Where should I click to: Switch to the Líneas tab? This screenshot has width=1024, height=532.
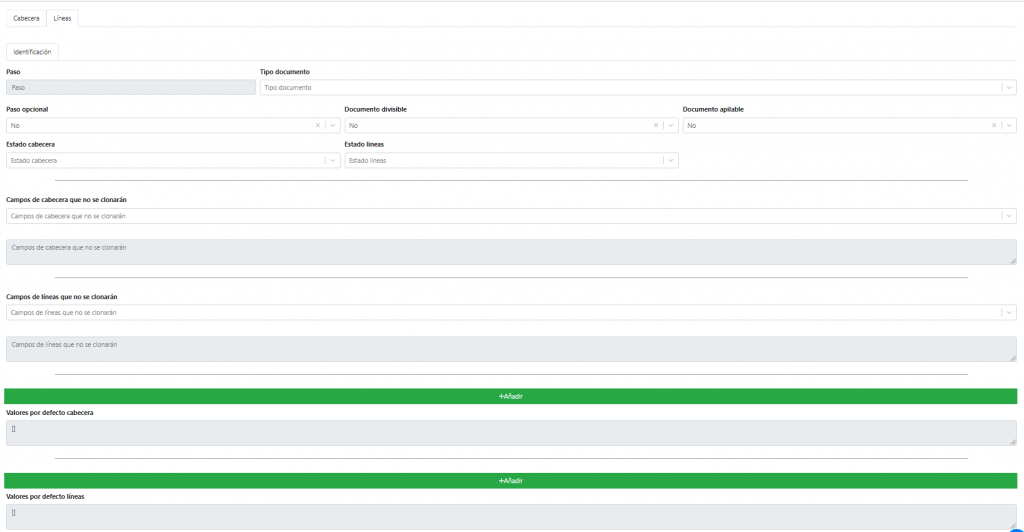(63, 19)
